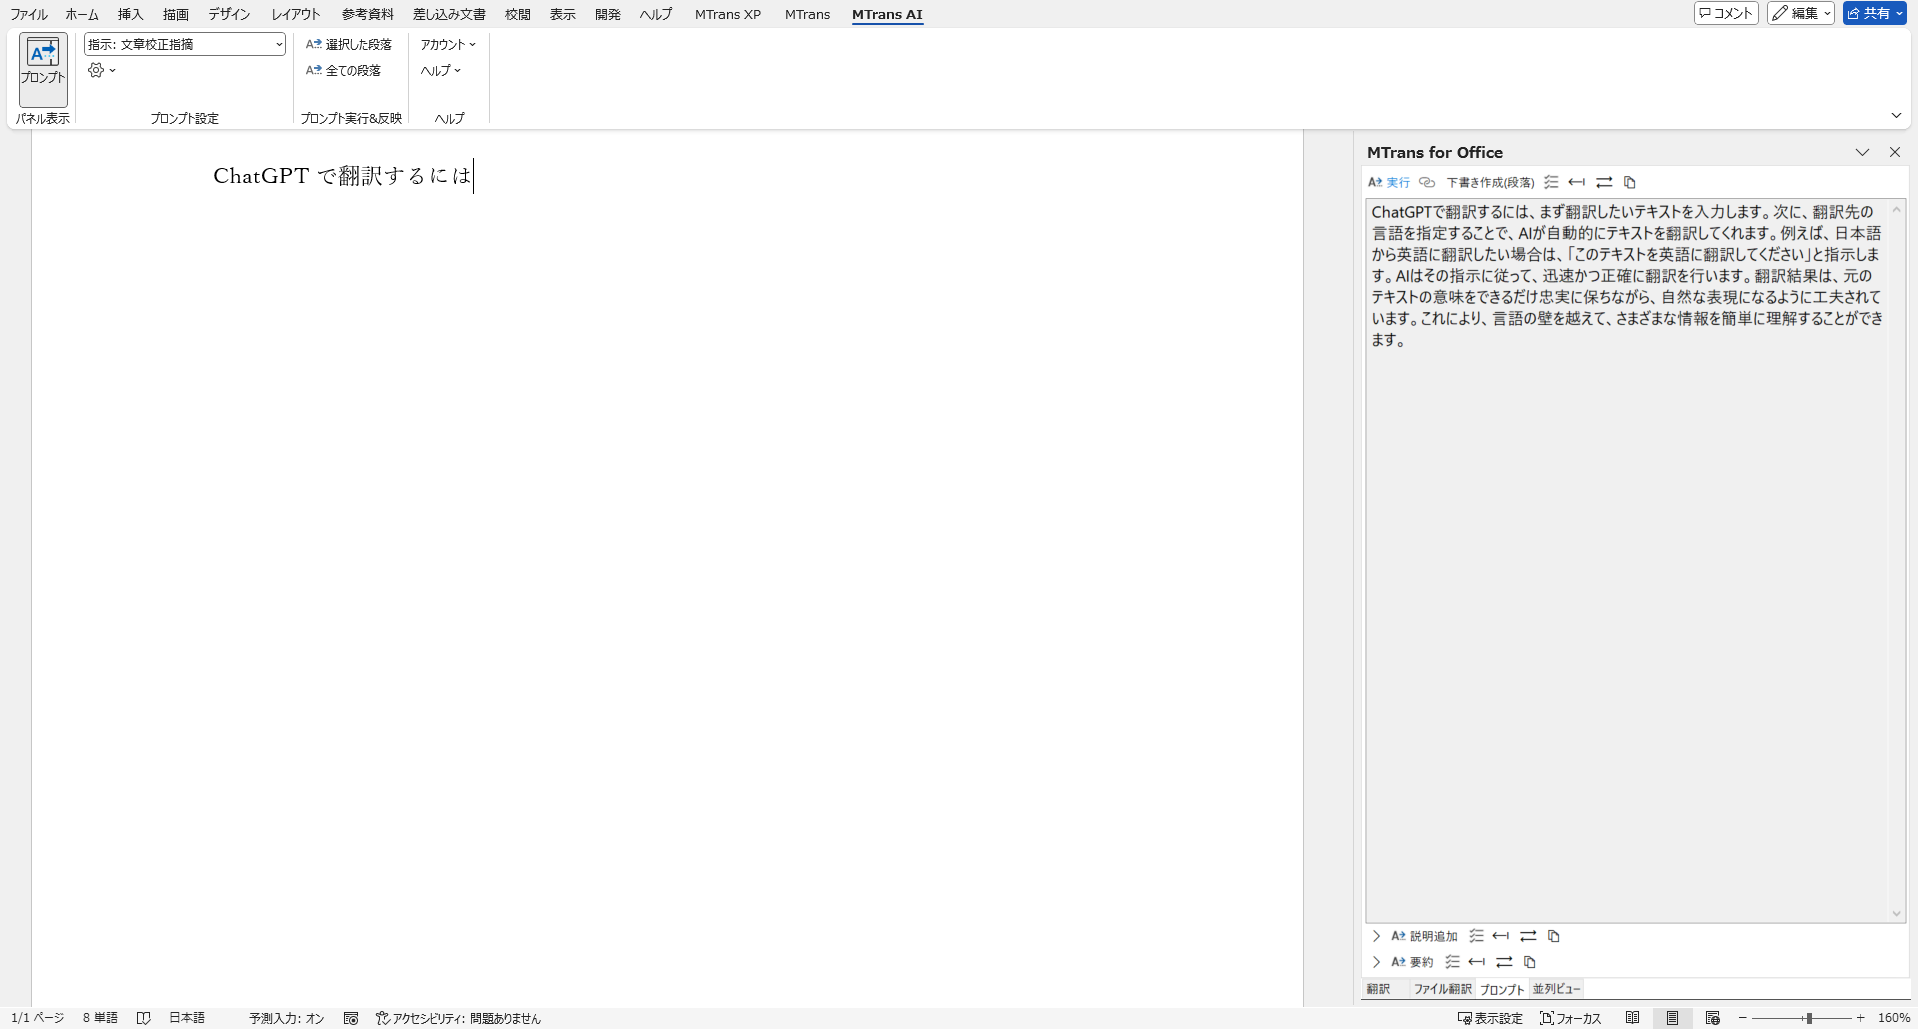The image size is (1918, 1029).
Task: Open the MTrans ribbon tab
Action: (807, 14)
